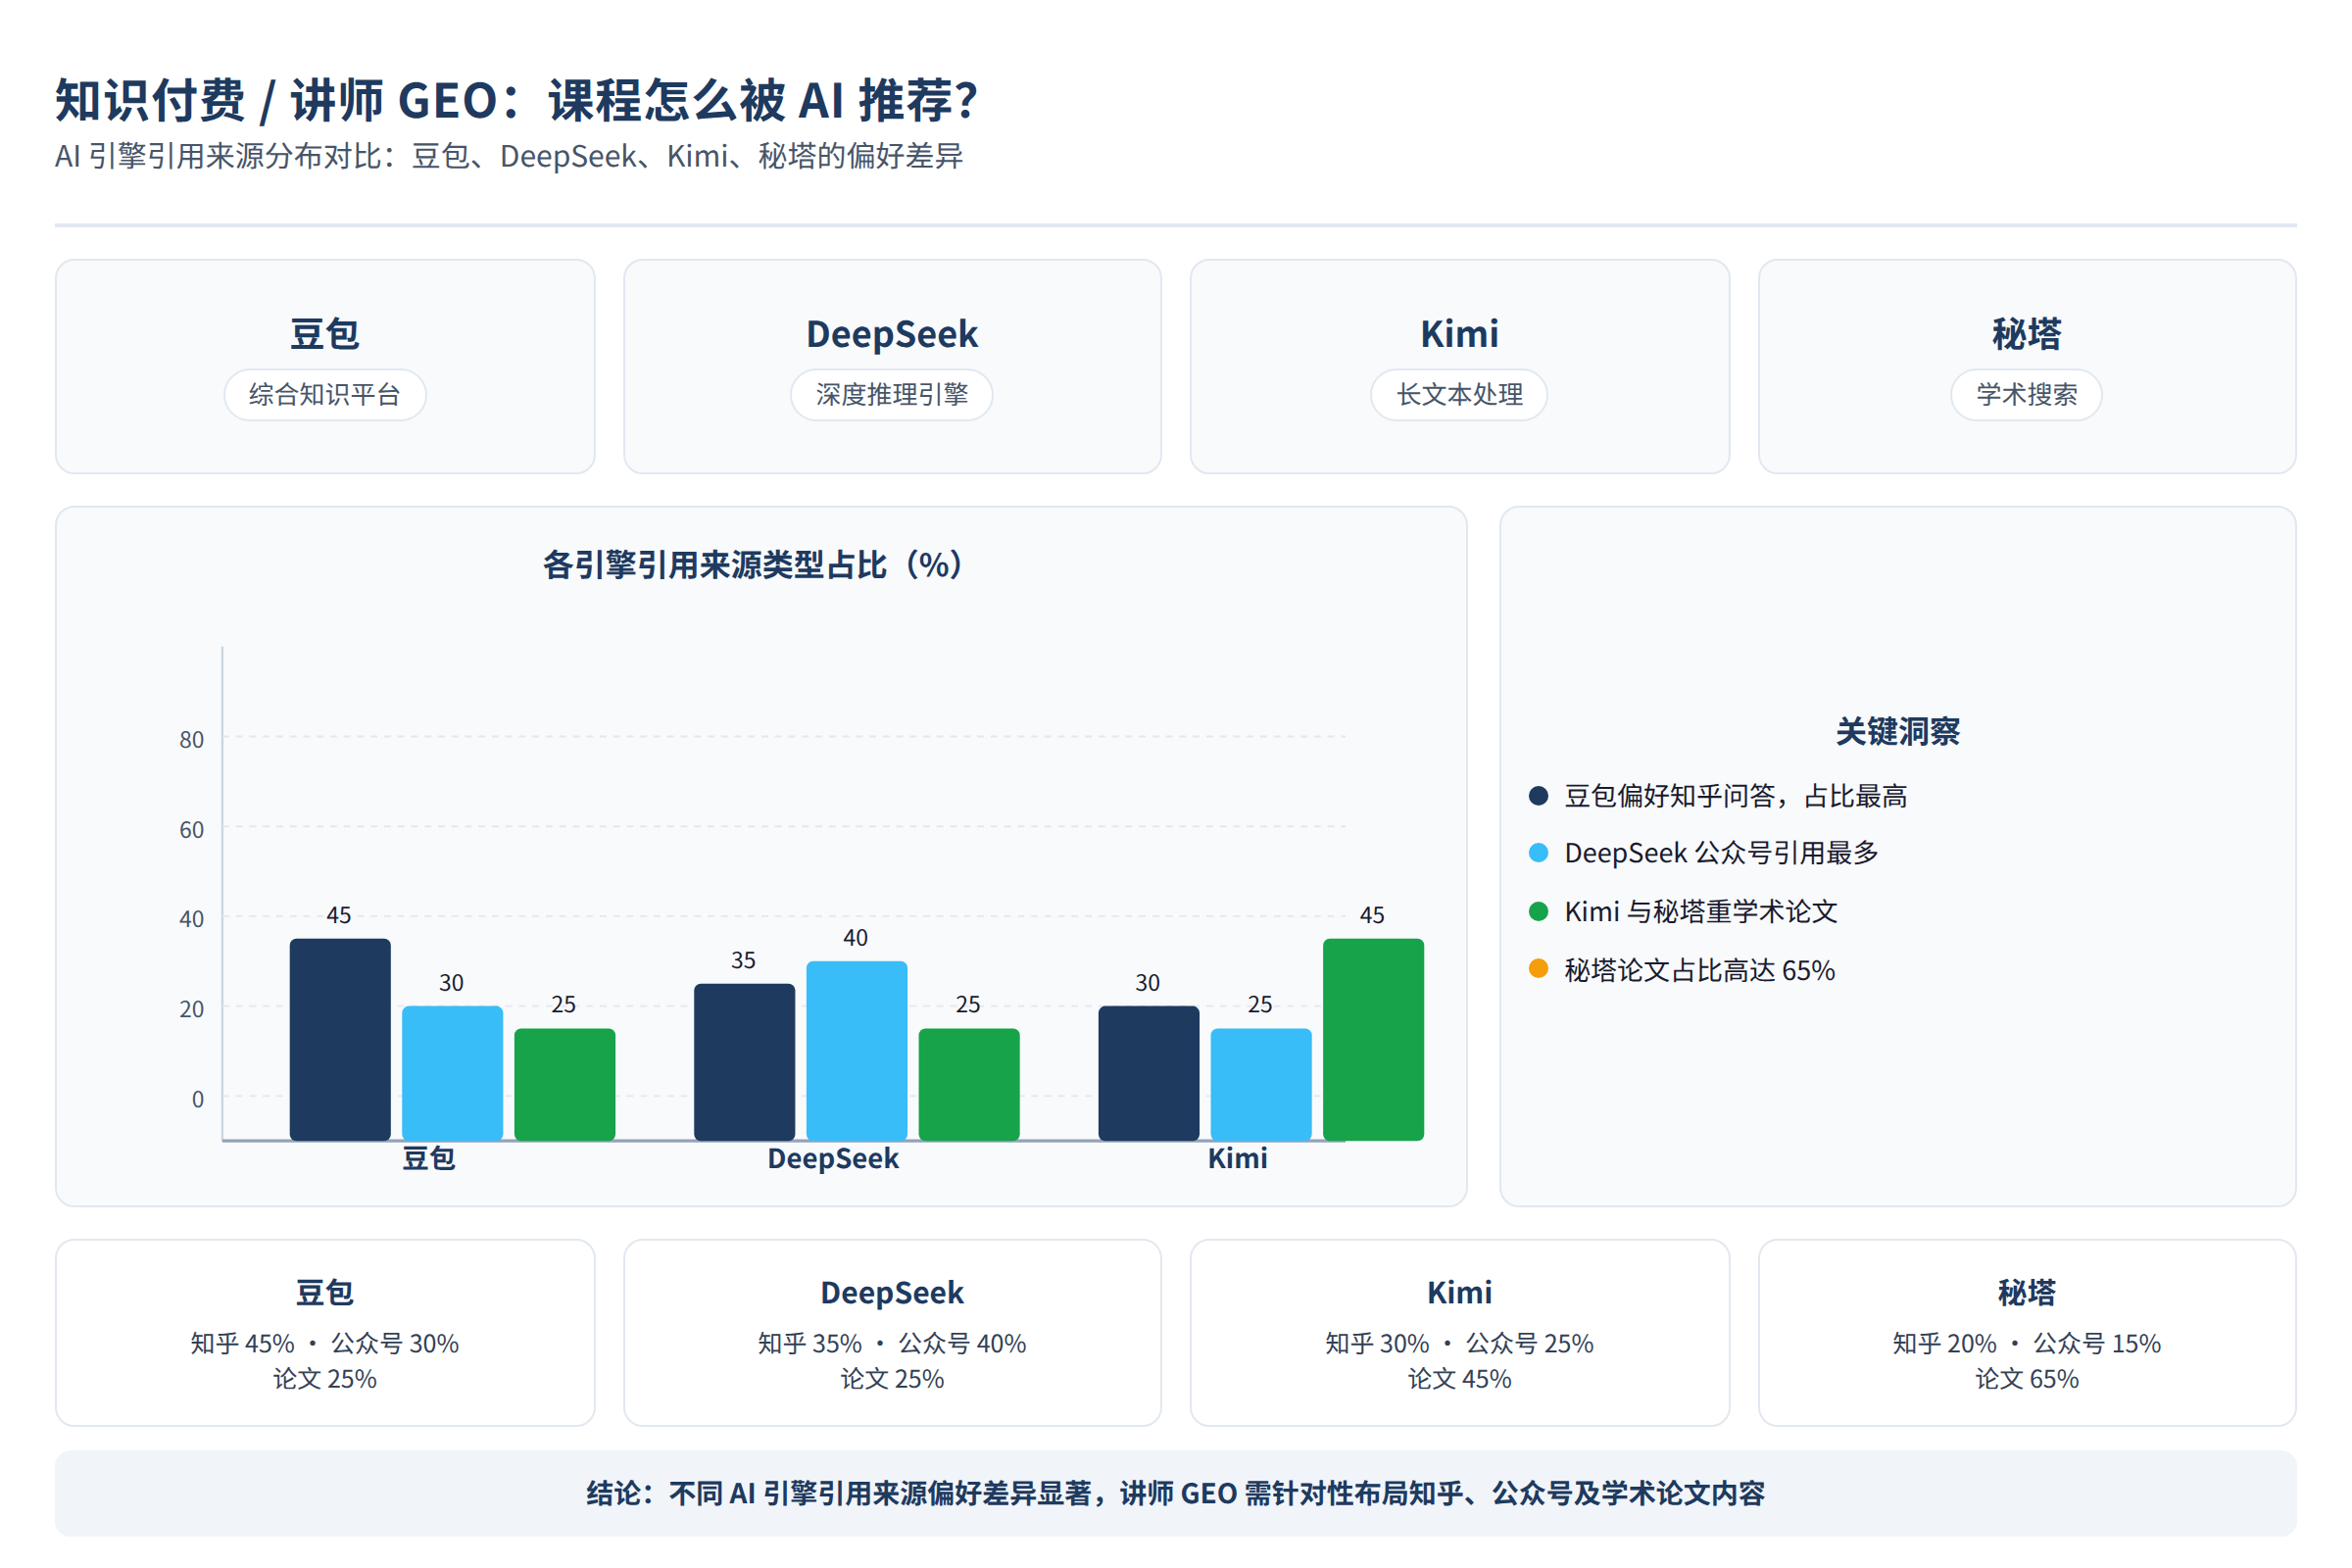Click the 结论 conclusion banner text
The width and height of the screenshot is (2352, 1568).
1175,1493
